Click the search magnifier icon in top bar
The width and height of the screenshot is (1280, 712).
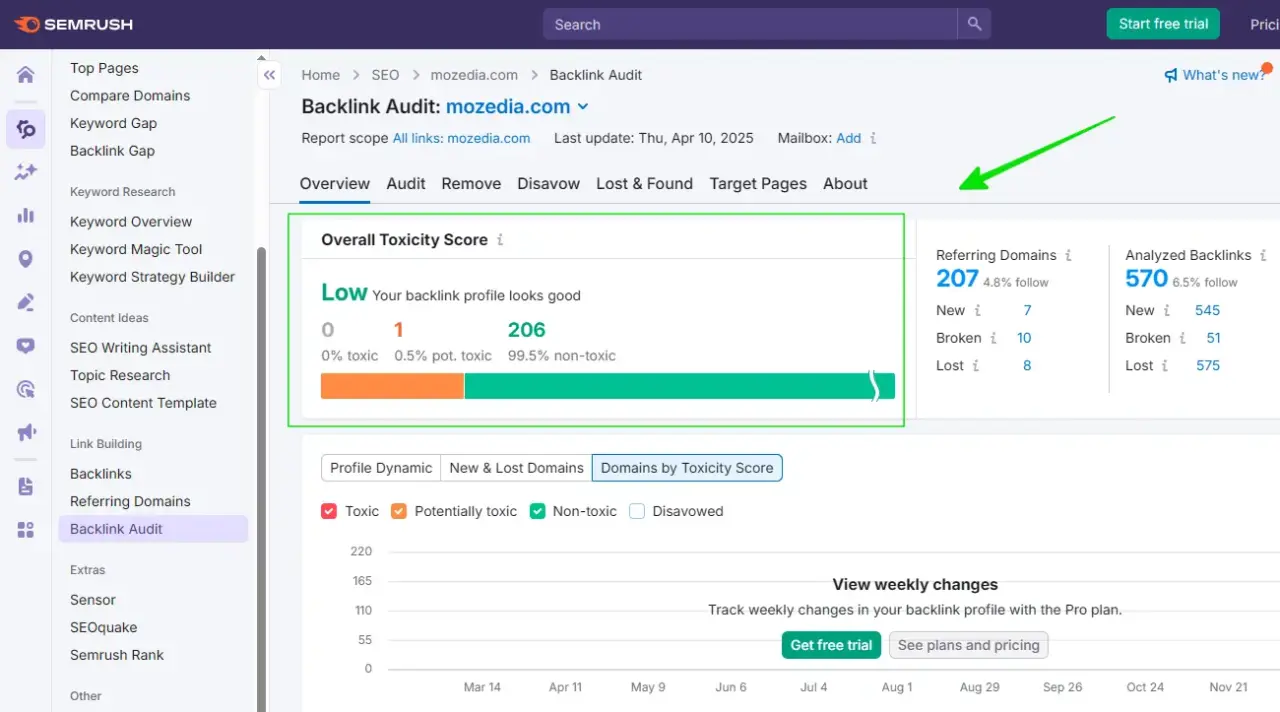pyautogui.click(x=974, y=23)
